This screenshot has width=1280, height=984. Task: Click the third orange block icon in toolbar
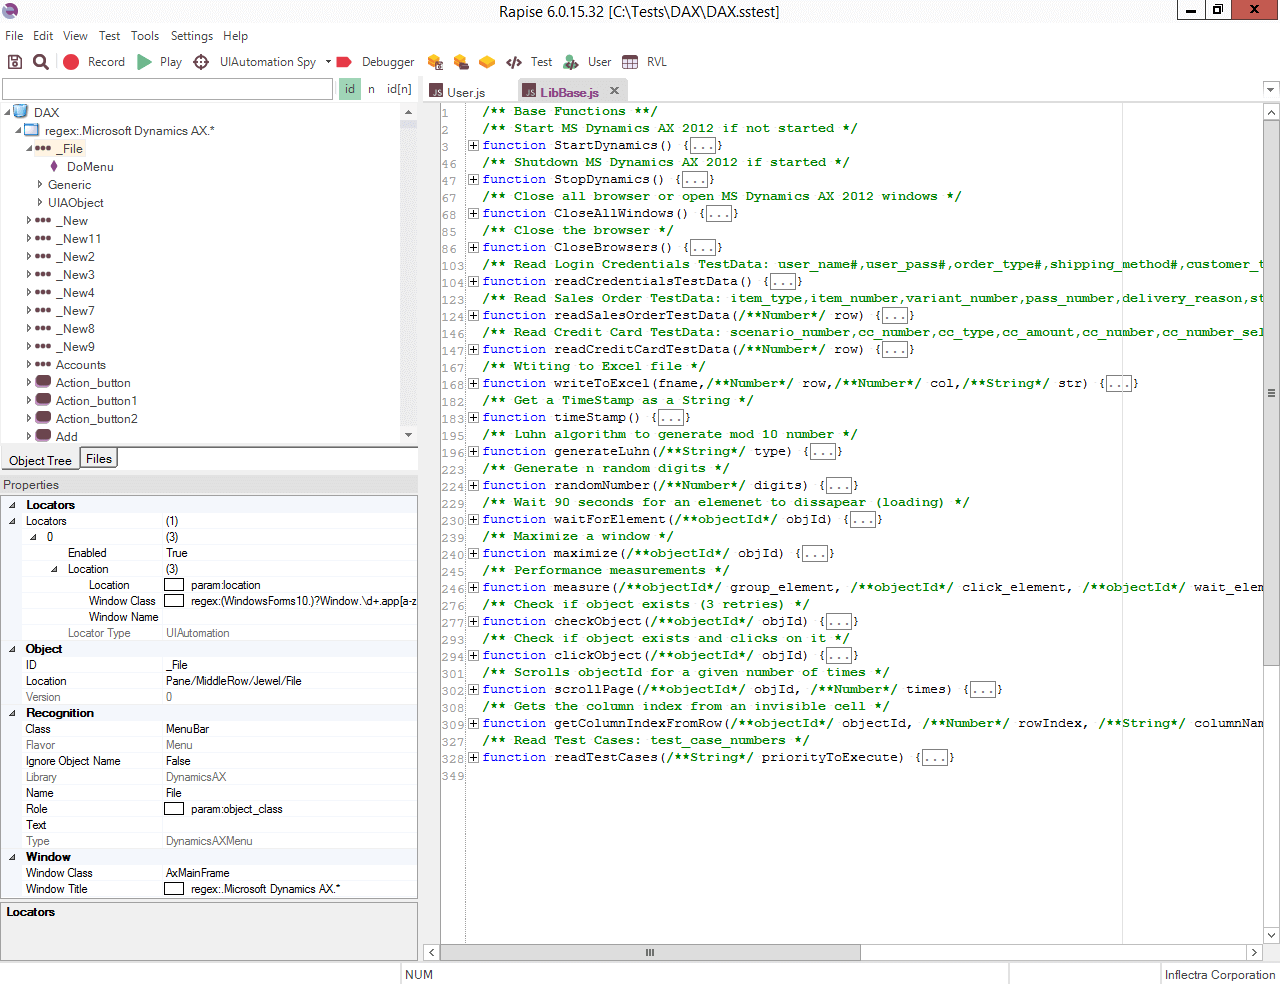point(487,62)
